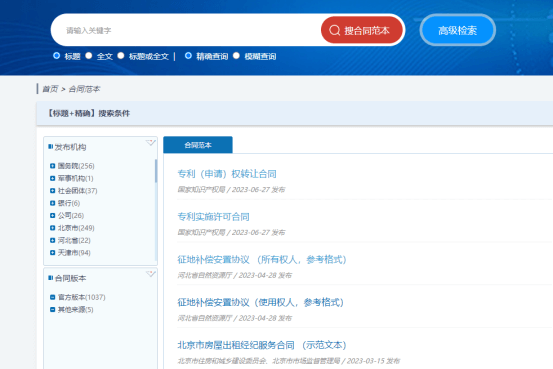Image resolution: width=553 pixels, height=369 pixels.
Task: Collapse the 发布机构 panel arrow icon
Action: 151,143
